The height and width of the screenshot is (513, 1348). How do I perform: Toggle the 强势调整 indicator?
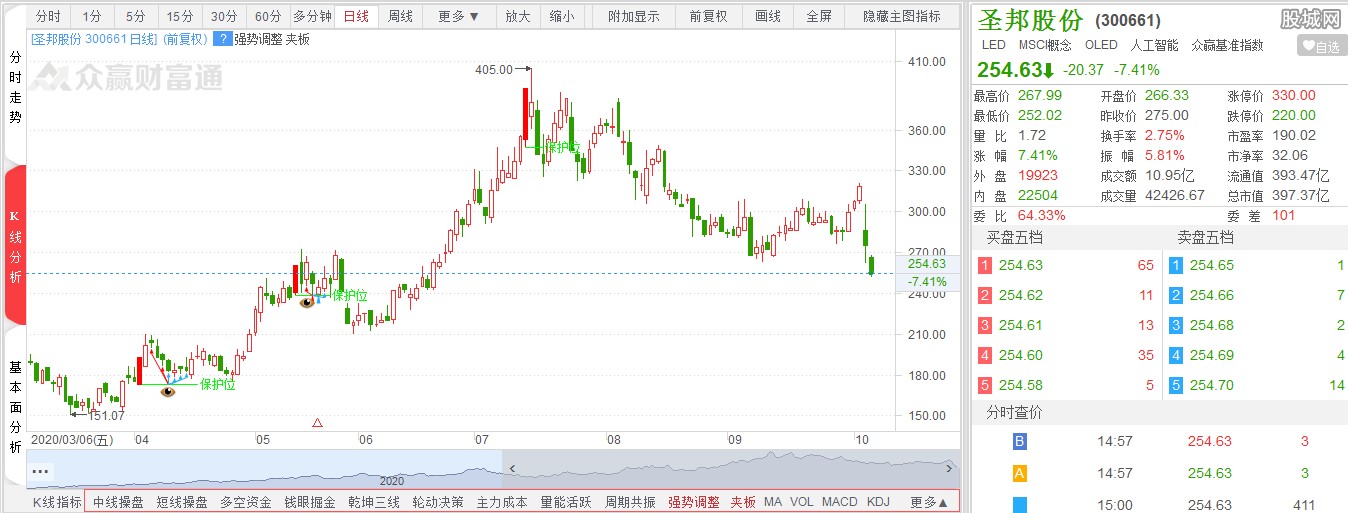point(694,502)
